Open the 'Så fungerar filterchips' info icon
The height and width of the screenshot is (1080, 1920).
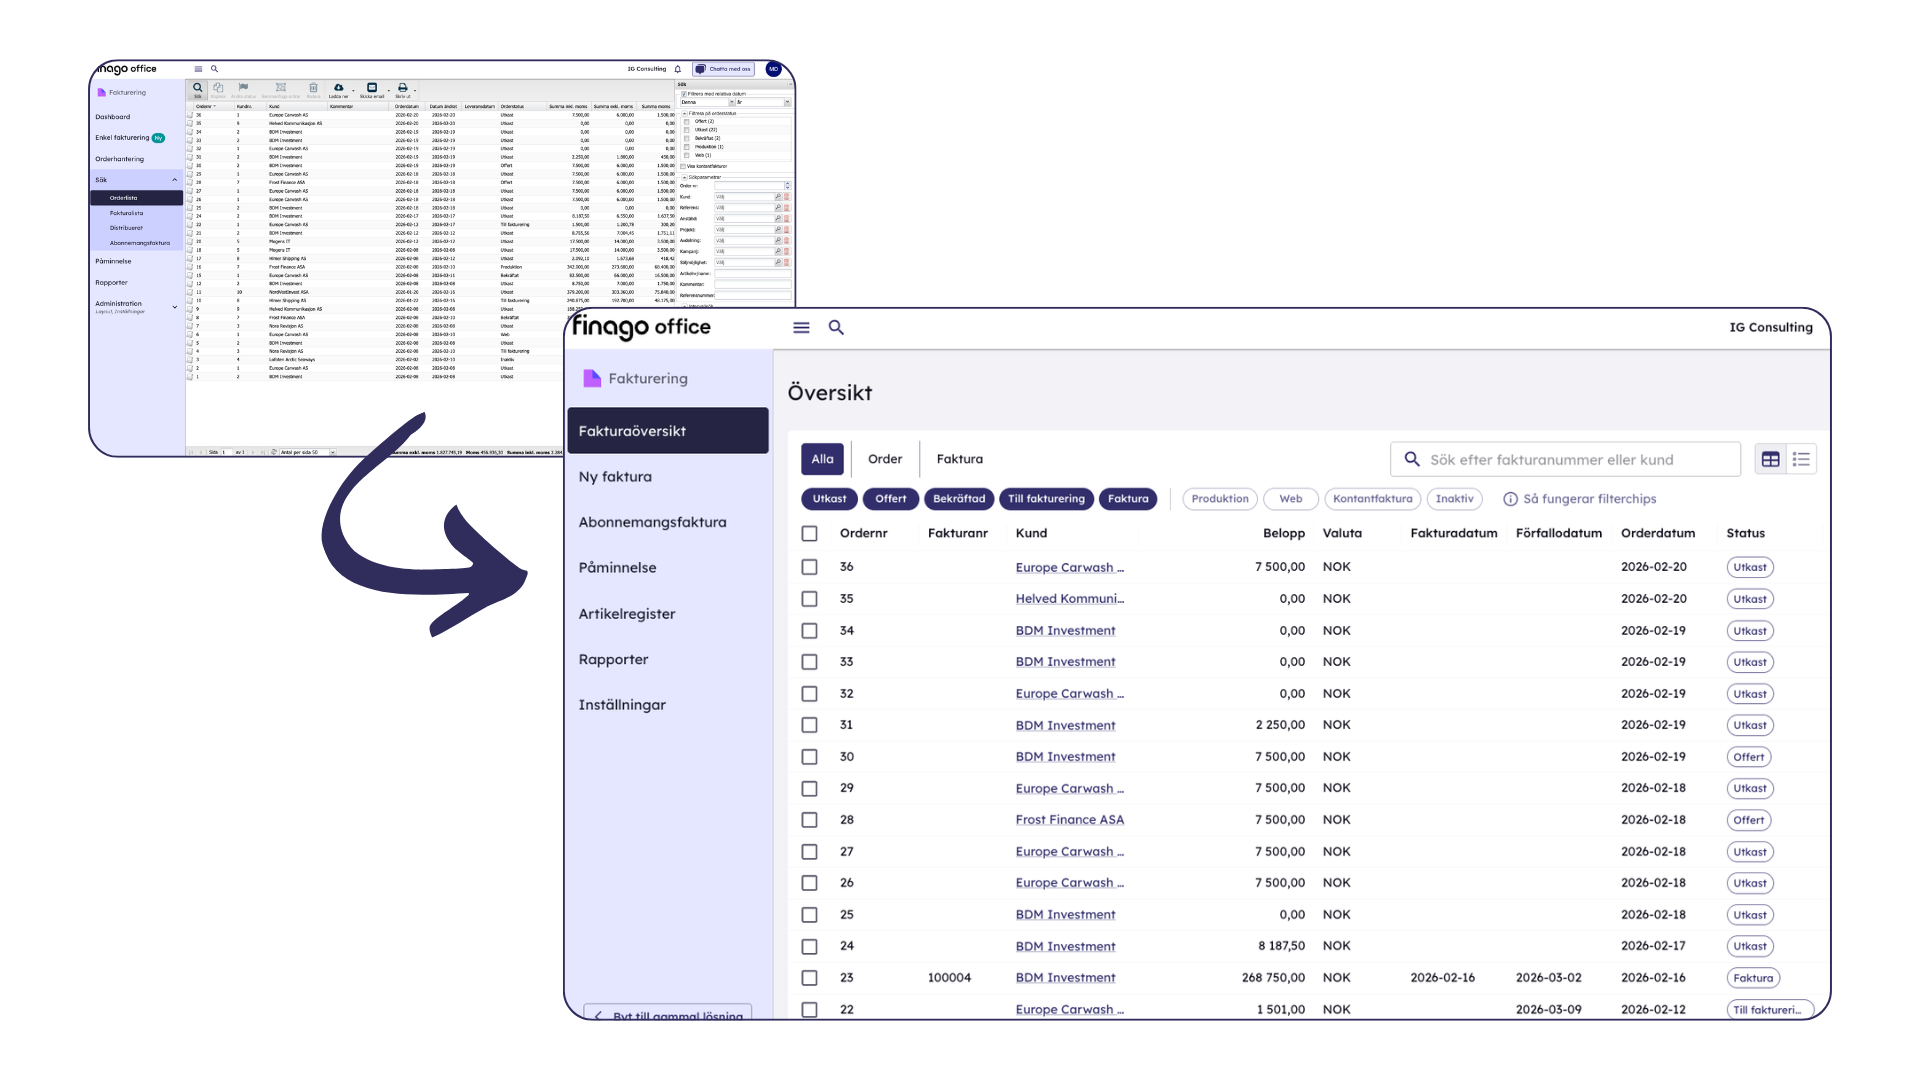coord(1510,499)
